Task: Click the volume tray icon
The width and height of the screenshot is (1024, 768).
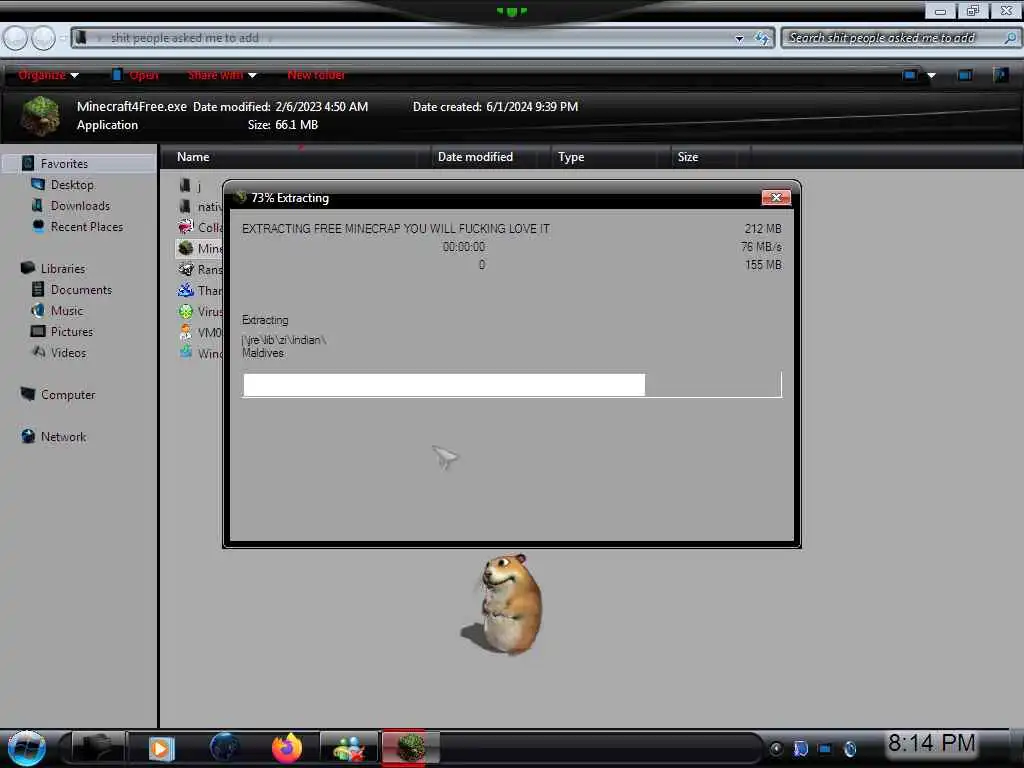Action: (x=850, y=749)
